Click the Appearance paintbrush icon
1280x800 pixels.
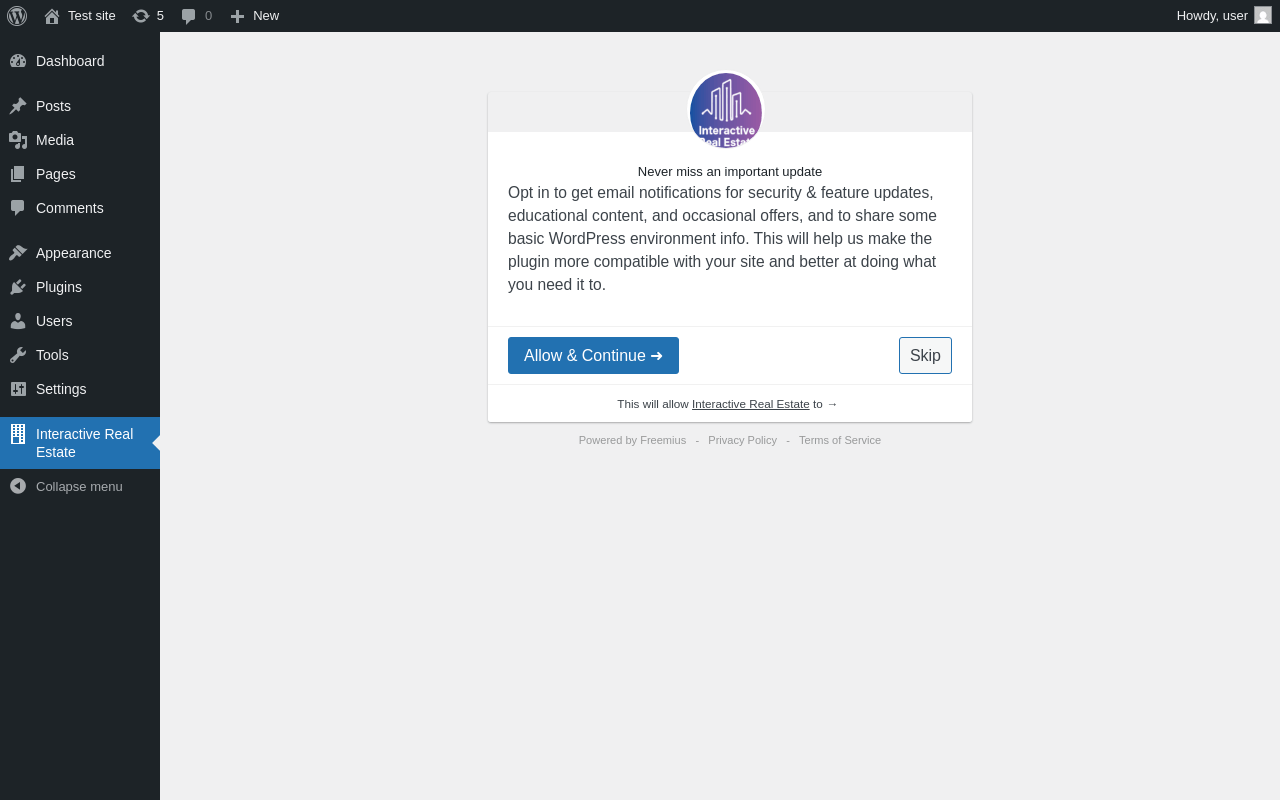click(x=18, y=253)
